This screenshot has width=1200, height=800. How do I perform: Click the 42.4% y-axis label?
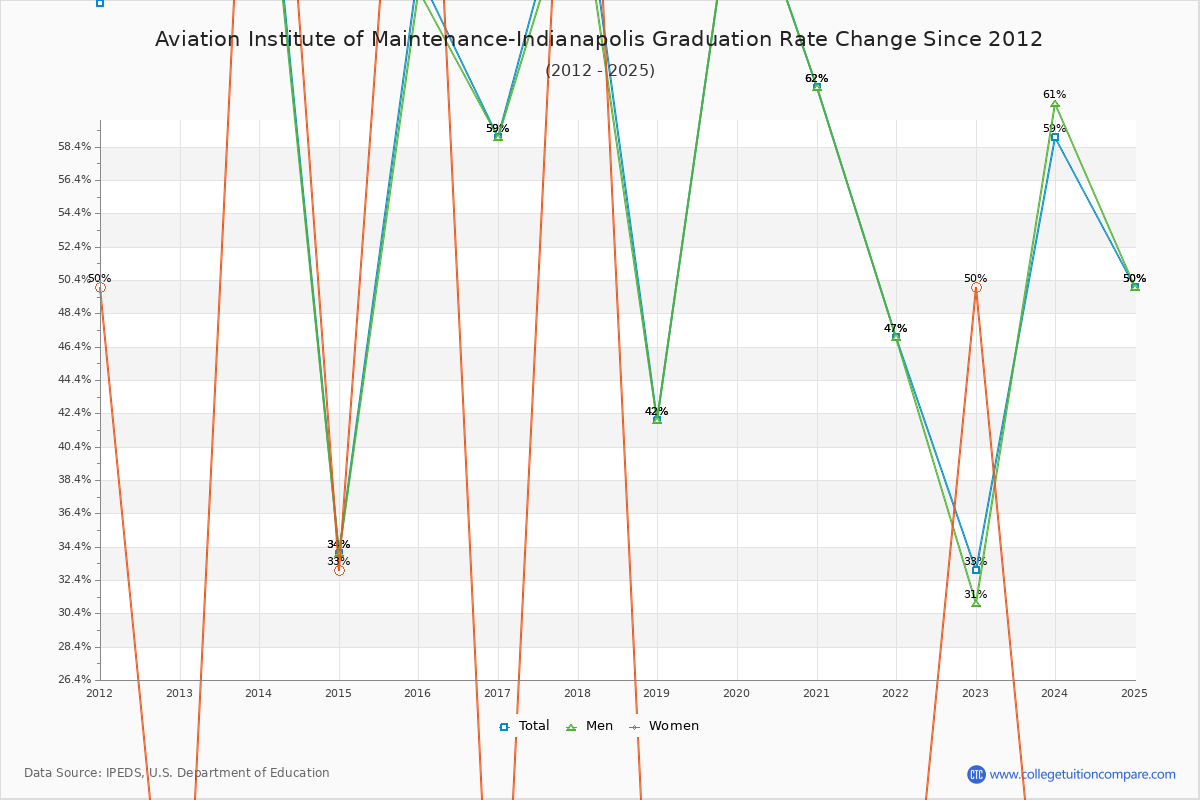click(76, 413)
